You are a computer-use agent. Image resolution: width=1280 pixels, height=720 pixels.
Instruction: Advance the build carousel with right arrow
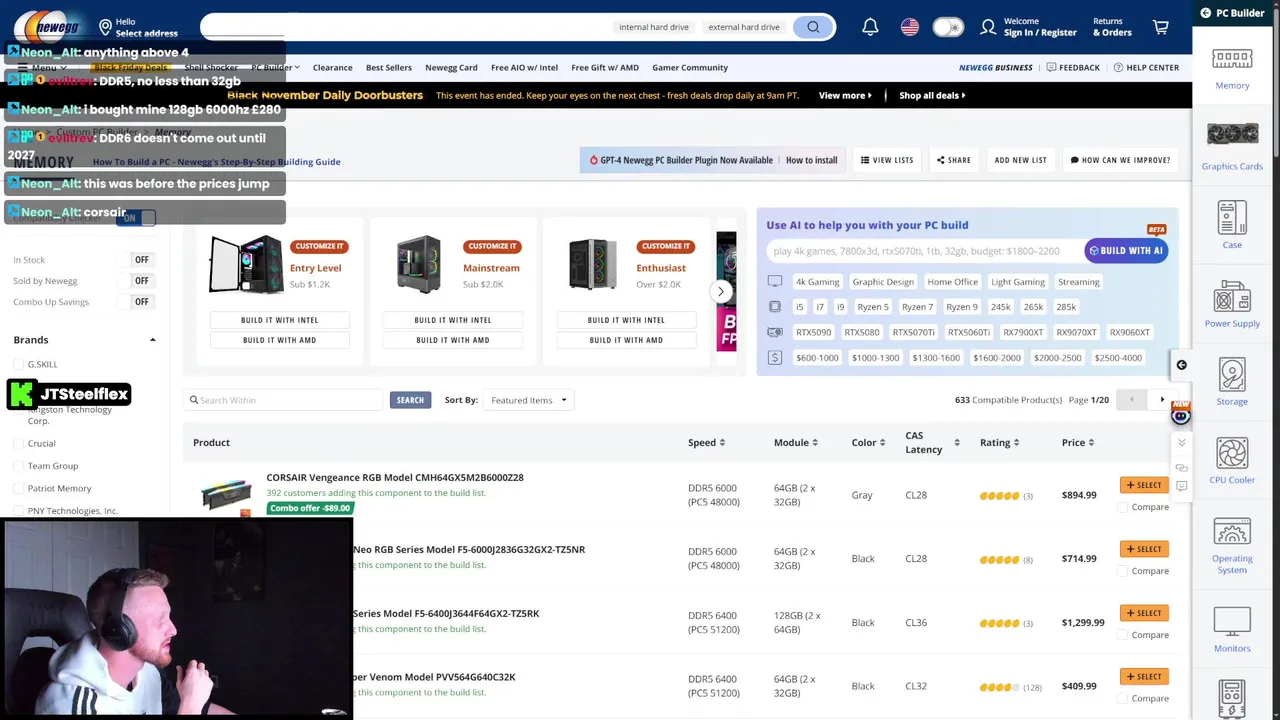[720, 292]
